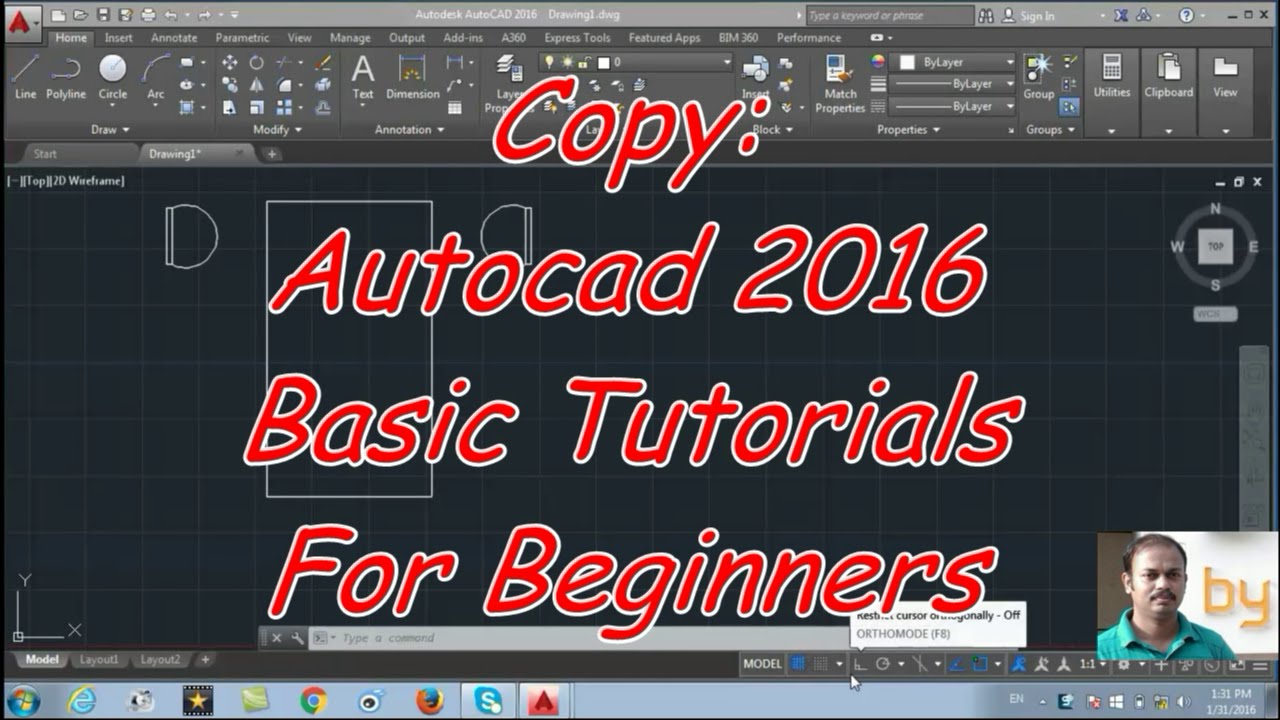
Task: Choose the Rotate tool in Modify panel
Action: tap(257, 62)
